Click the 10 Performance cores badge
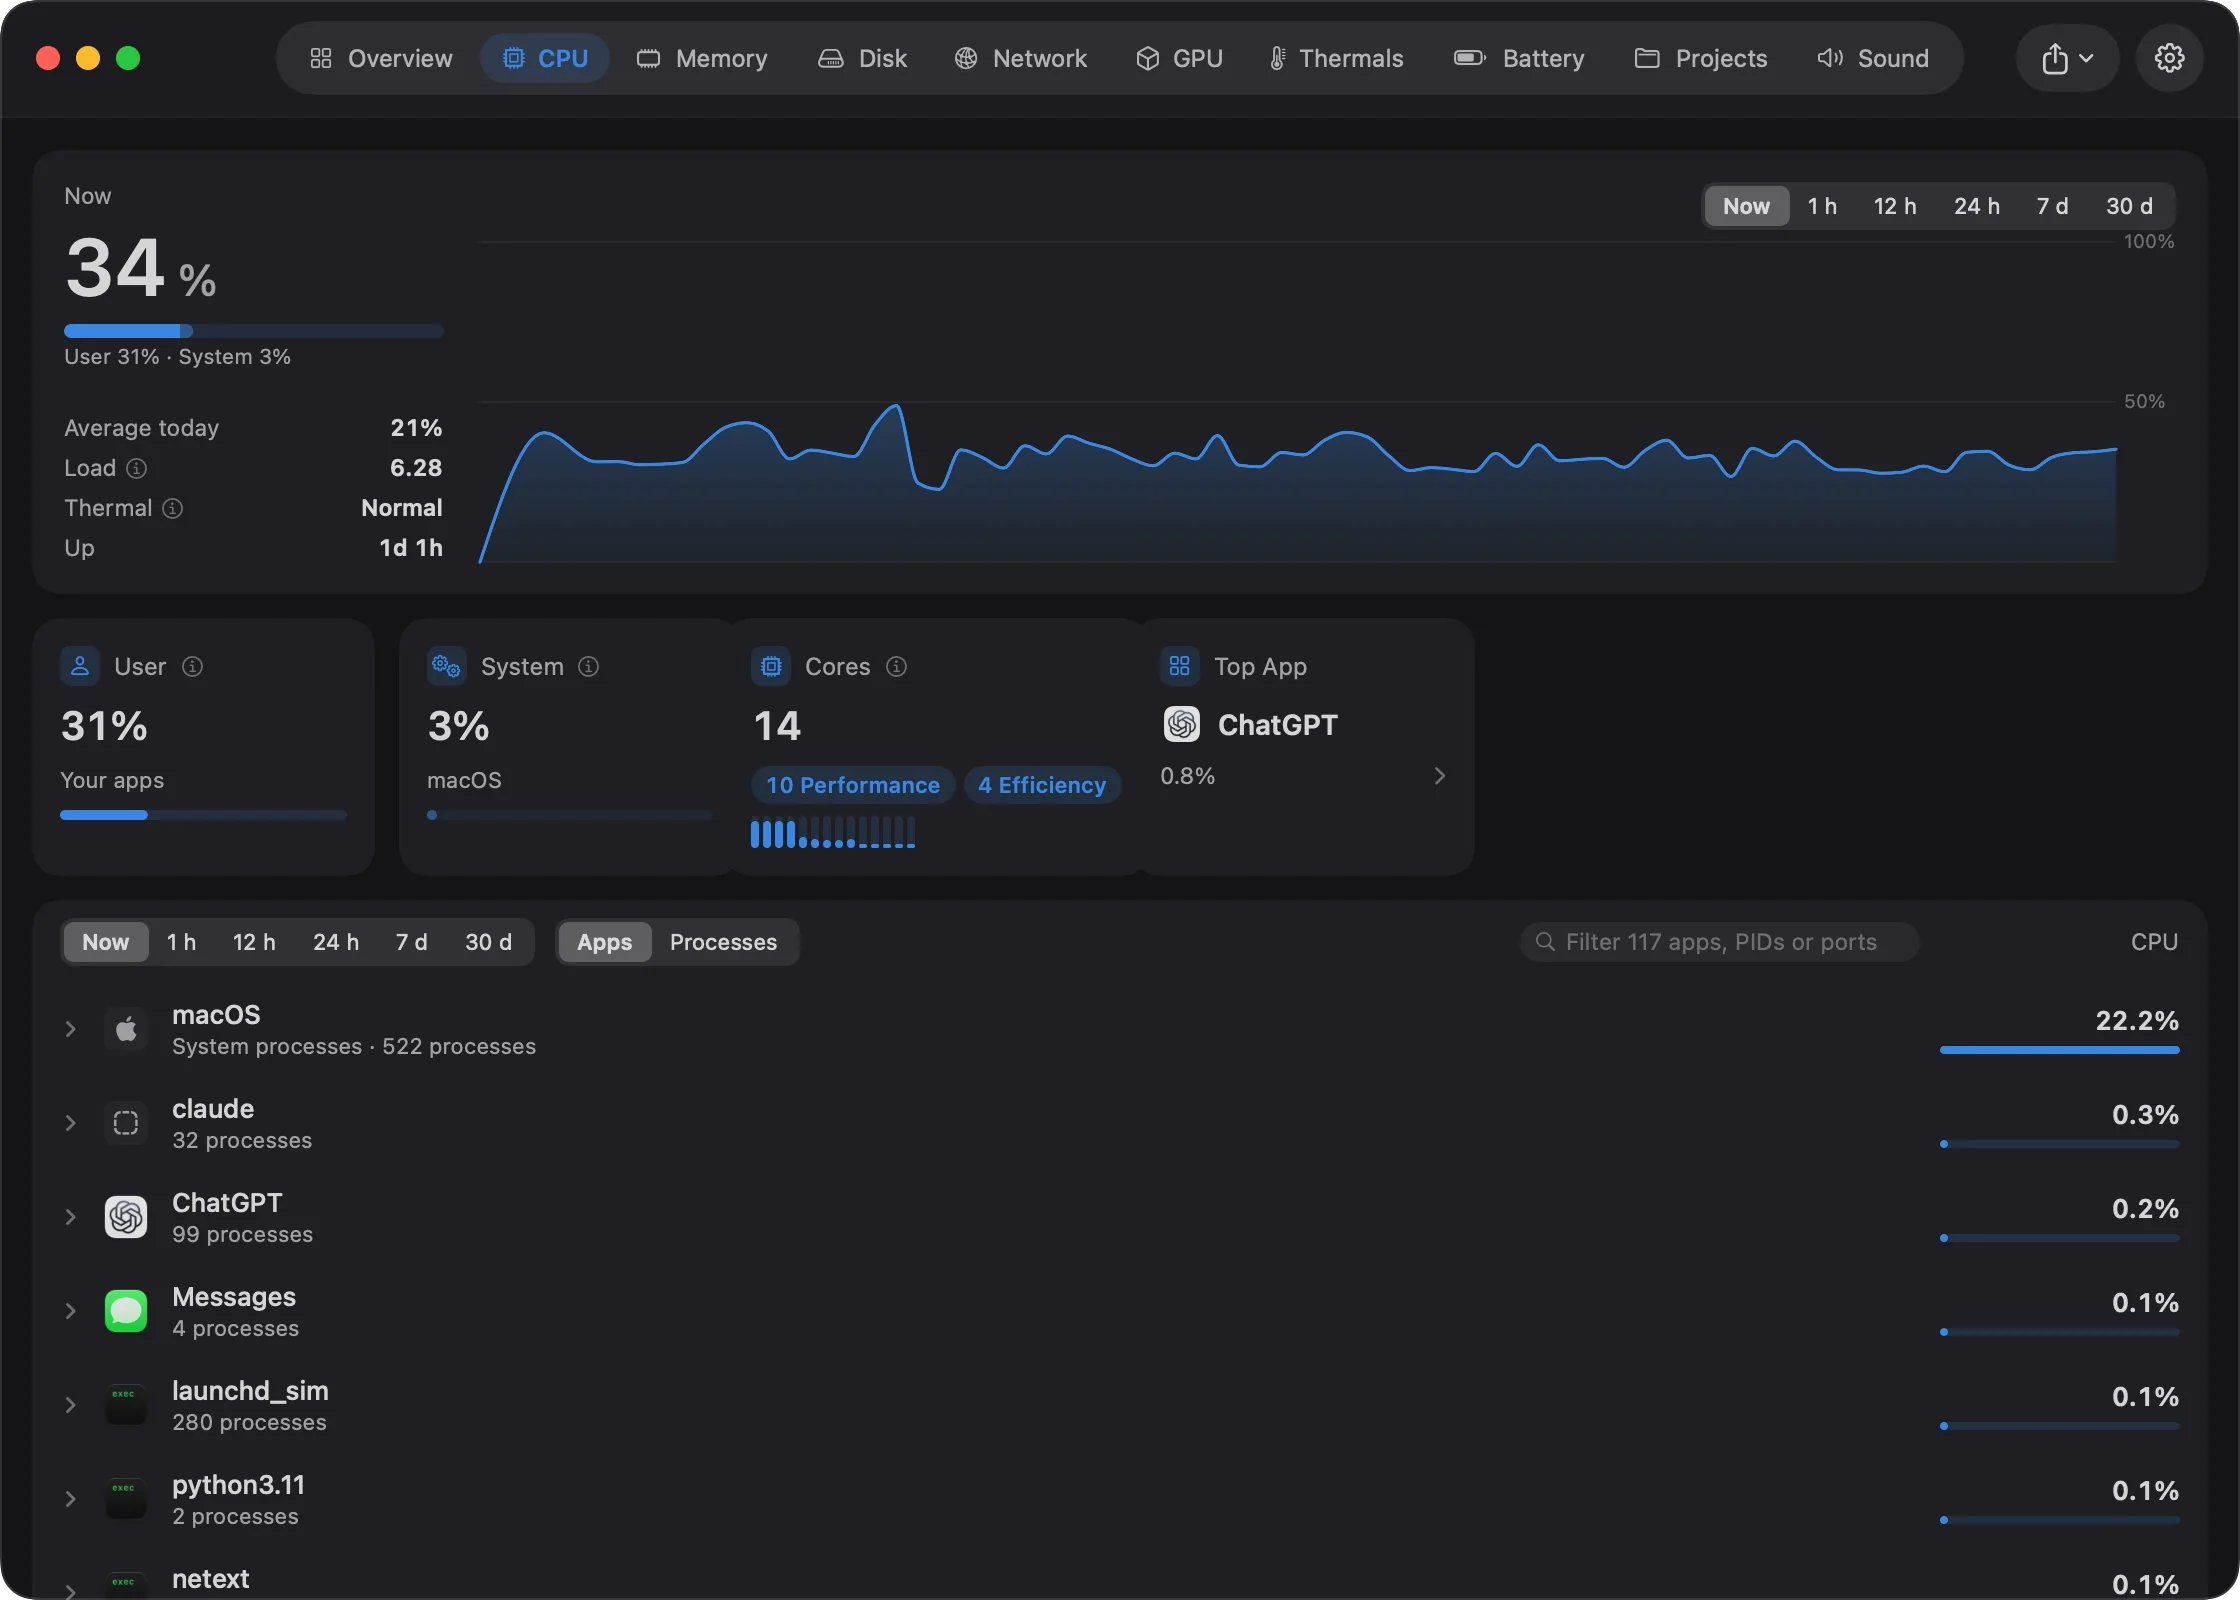 pos(853,785)
